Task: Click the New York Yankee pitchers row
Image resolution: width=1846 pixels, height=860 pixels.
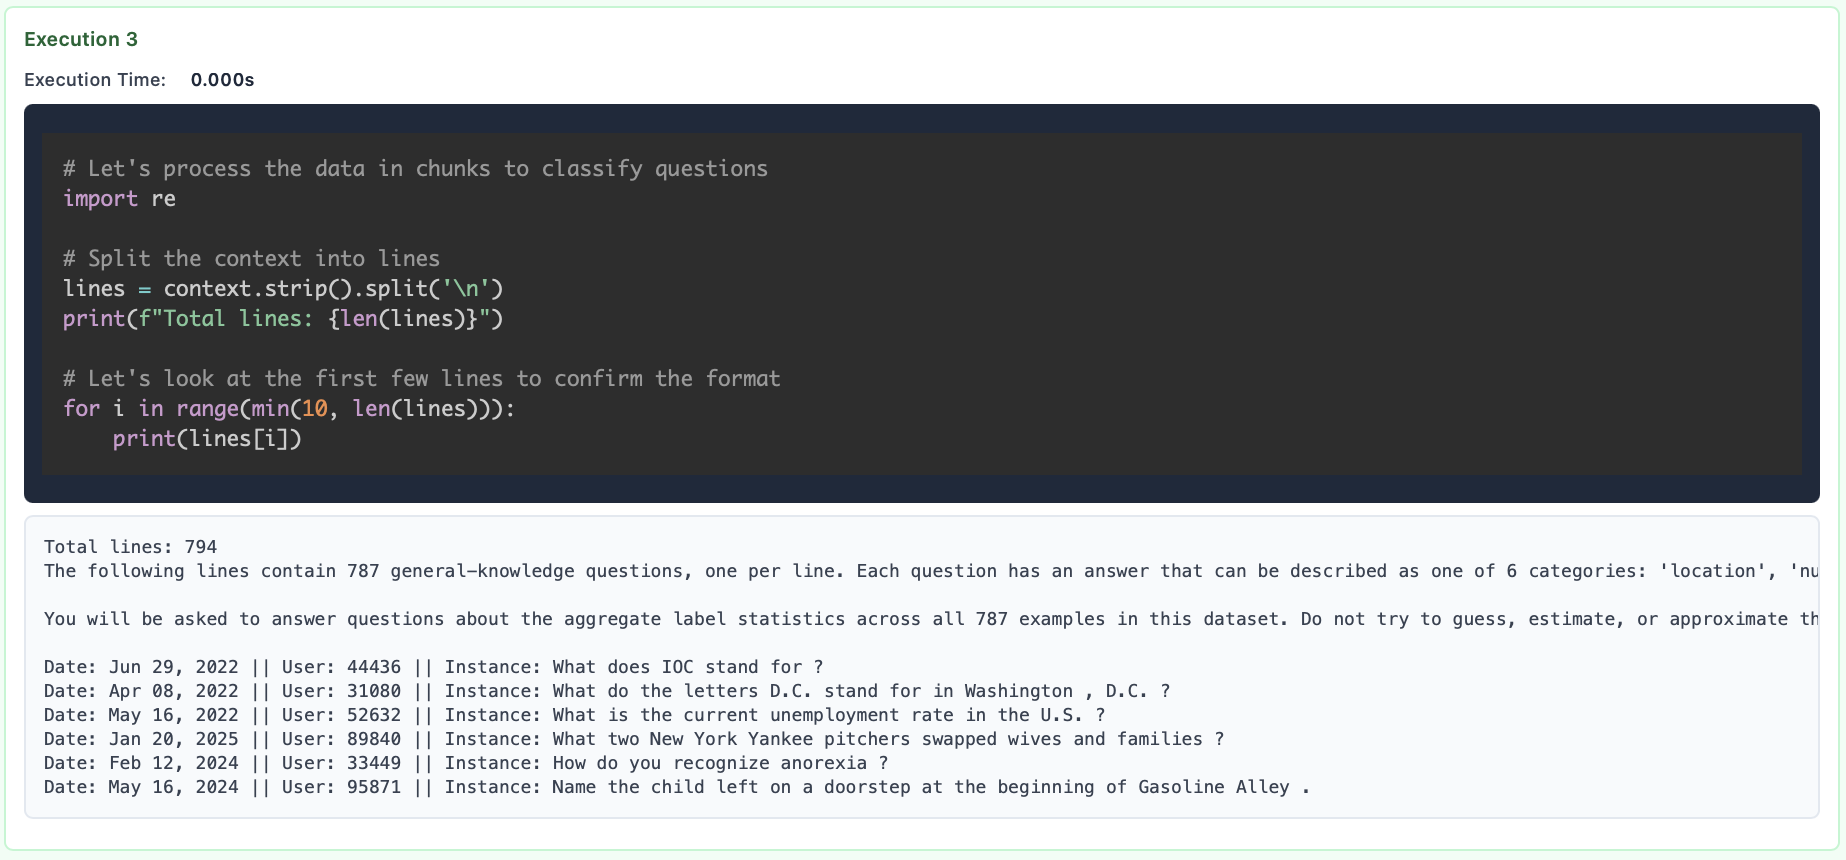Action: point(633,739)
